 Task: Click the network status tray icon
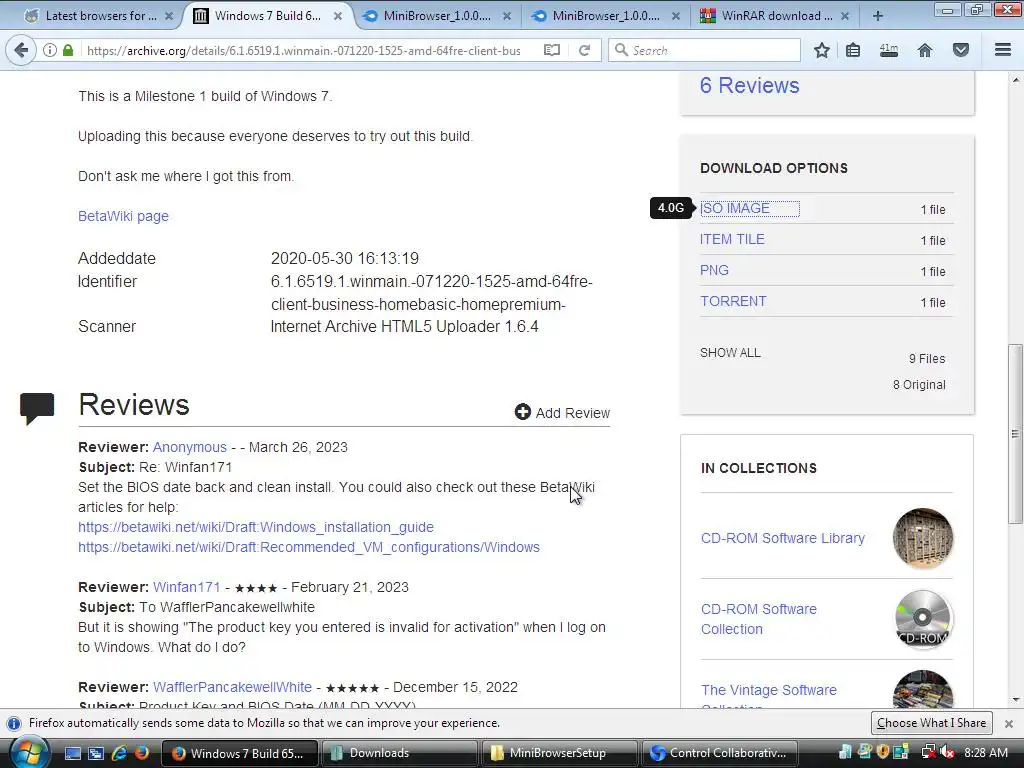click(927, 752)
